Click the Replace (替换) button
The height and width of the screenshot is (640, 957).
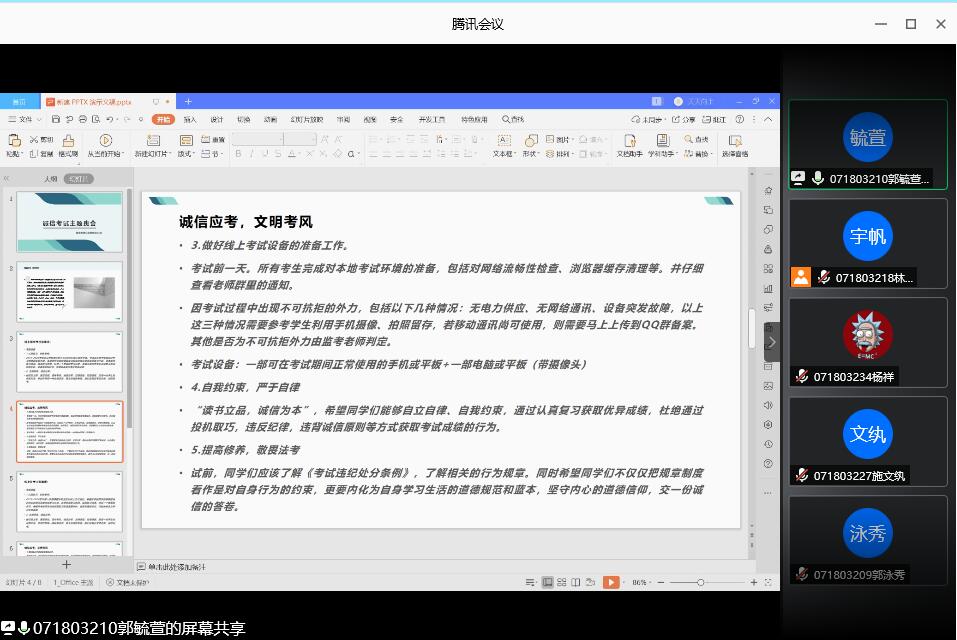(x=696, y=154)
